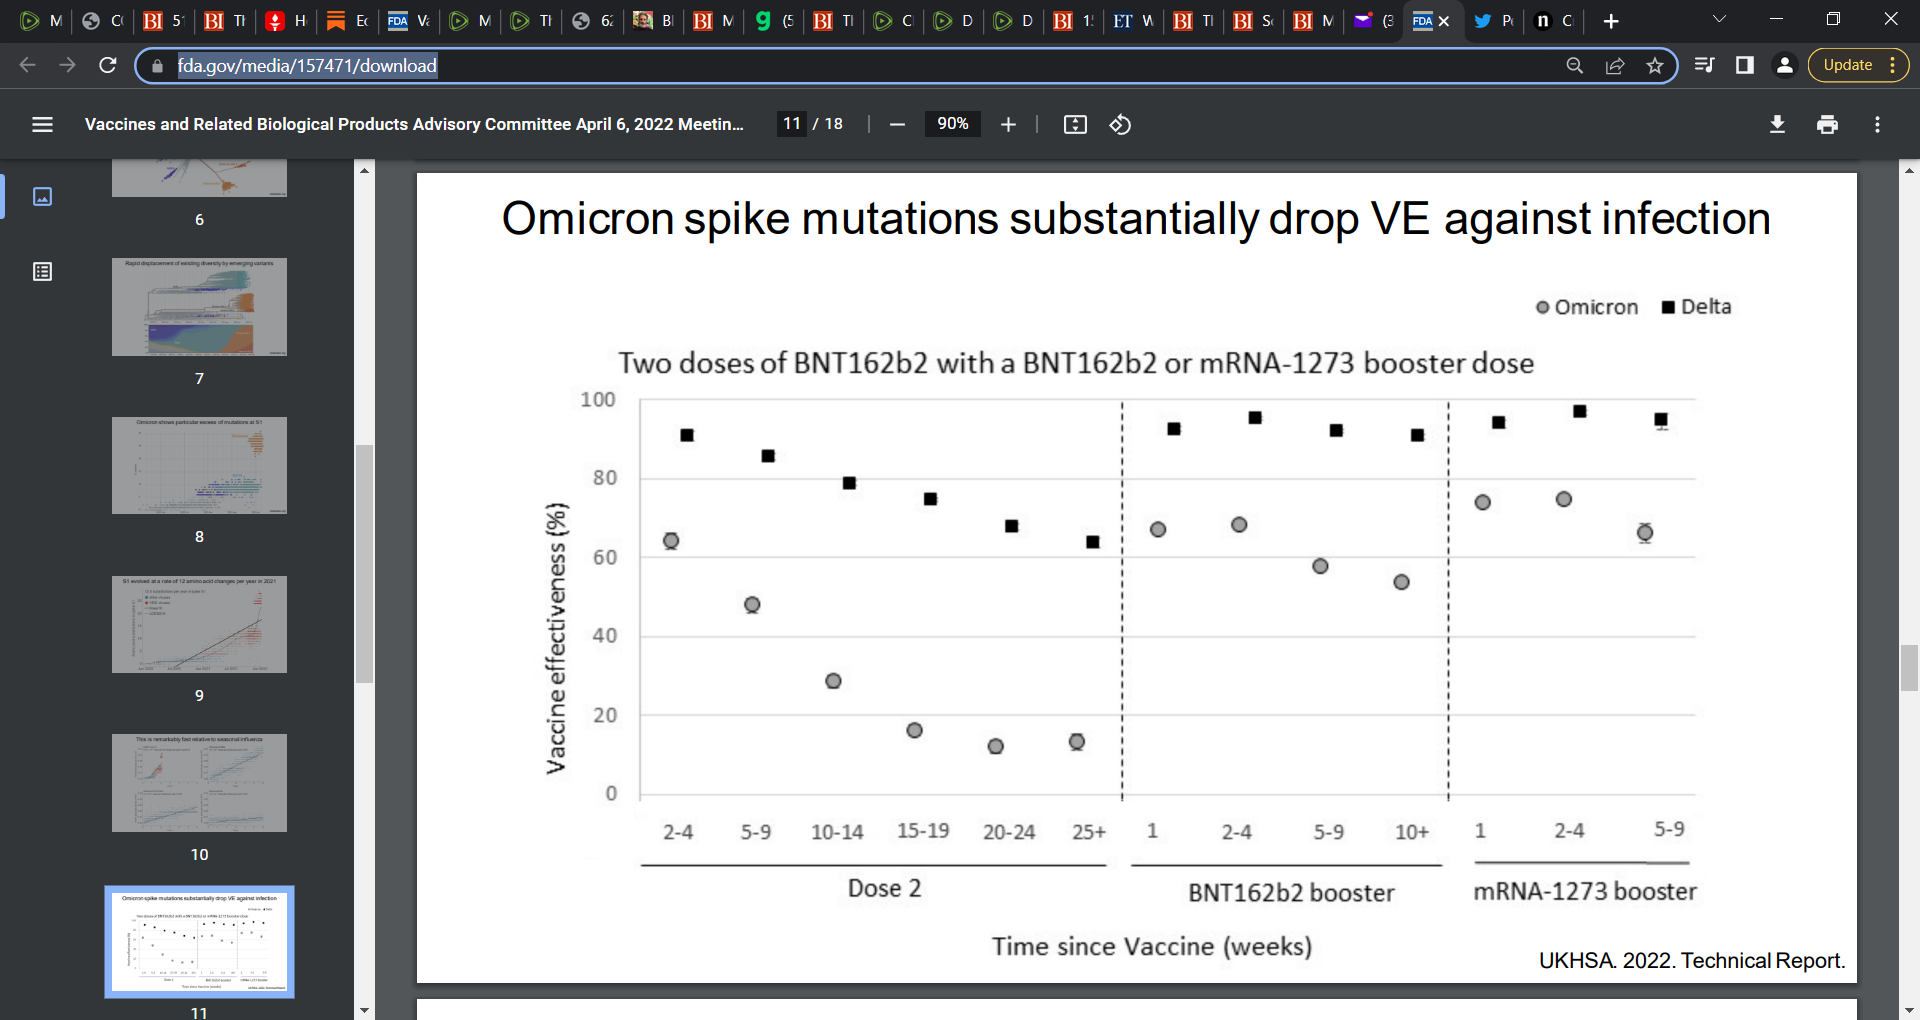
Task: Open the media control / reading list icon
Action: (1705, 65)
